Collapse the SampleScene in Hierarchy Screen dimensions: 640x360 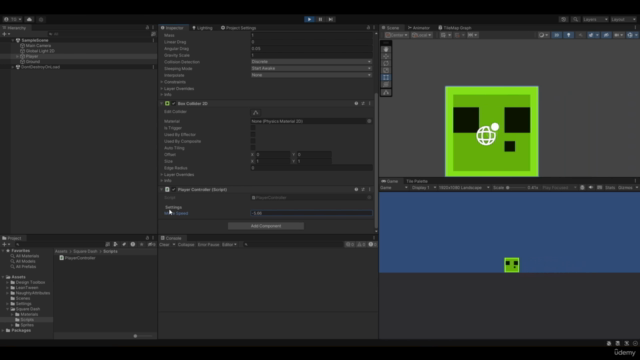(x=13, y=40)
